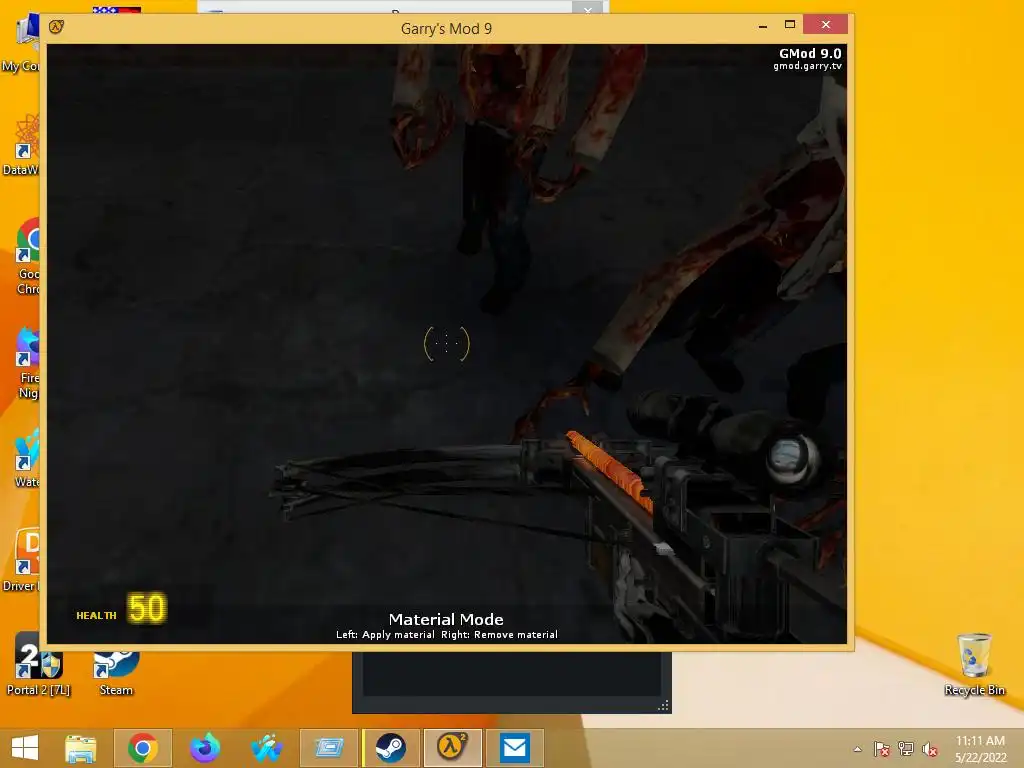The image size is (1024, 768).
Task: Maximize the Garry's Mod 9 window
Action: (x=790, y=25)
